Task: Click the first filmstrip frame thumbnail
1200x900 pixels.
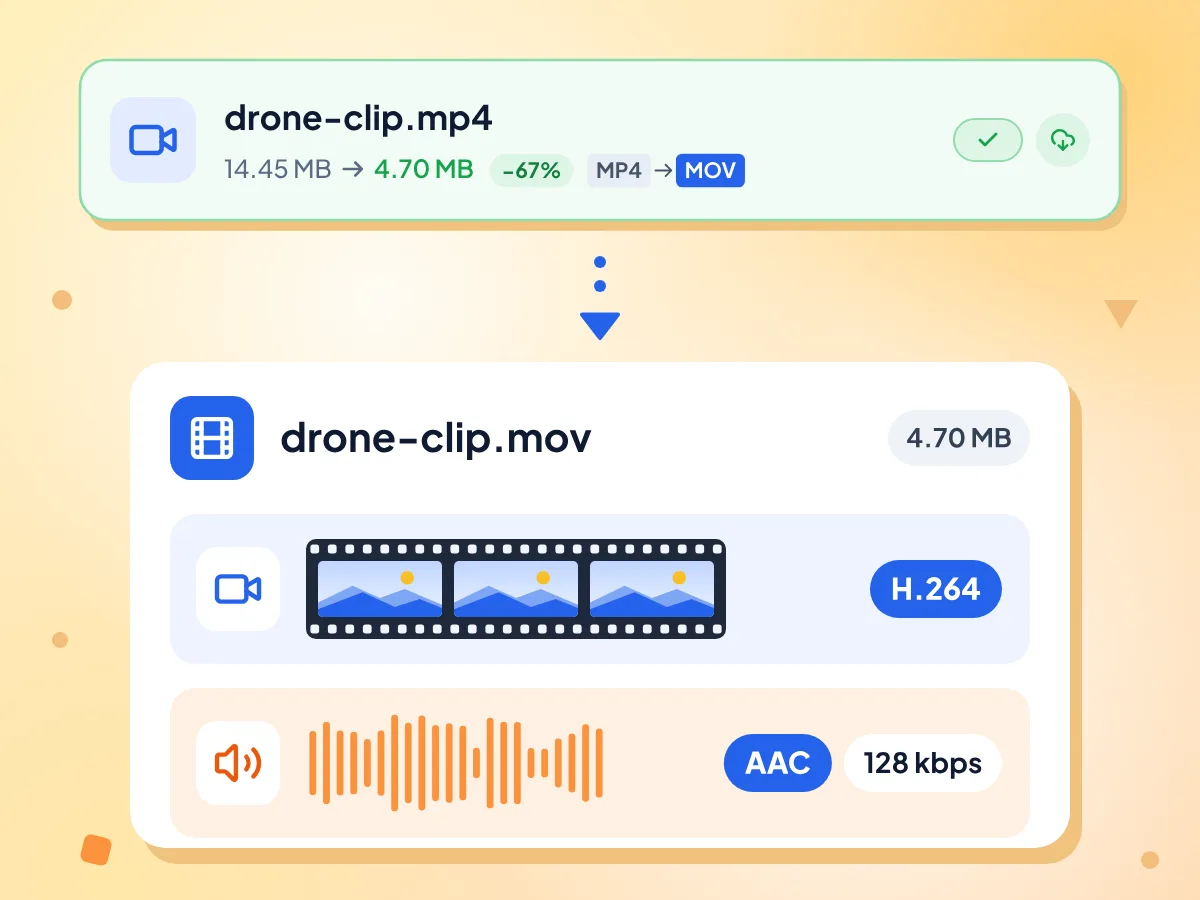Action: tap(380, 589)
